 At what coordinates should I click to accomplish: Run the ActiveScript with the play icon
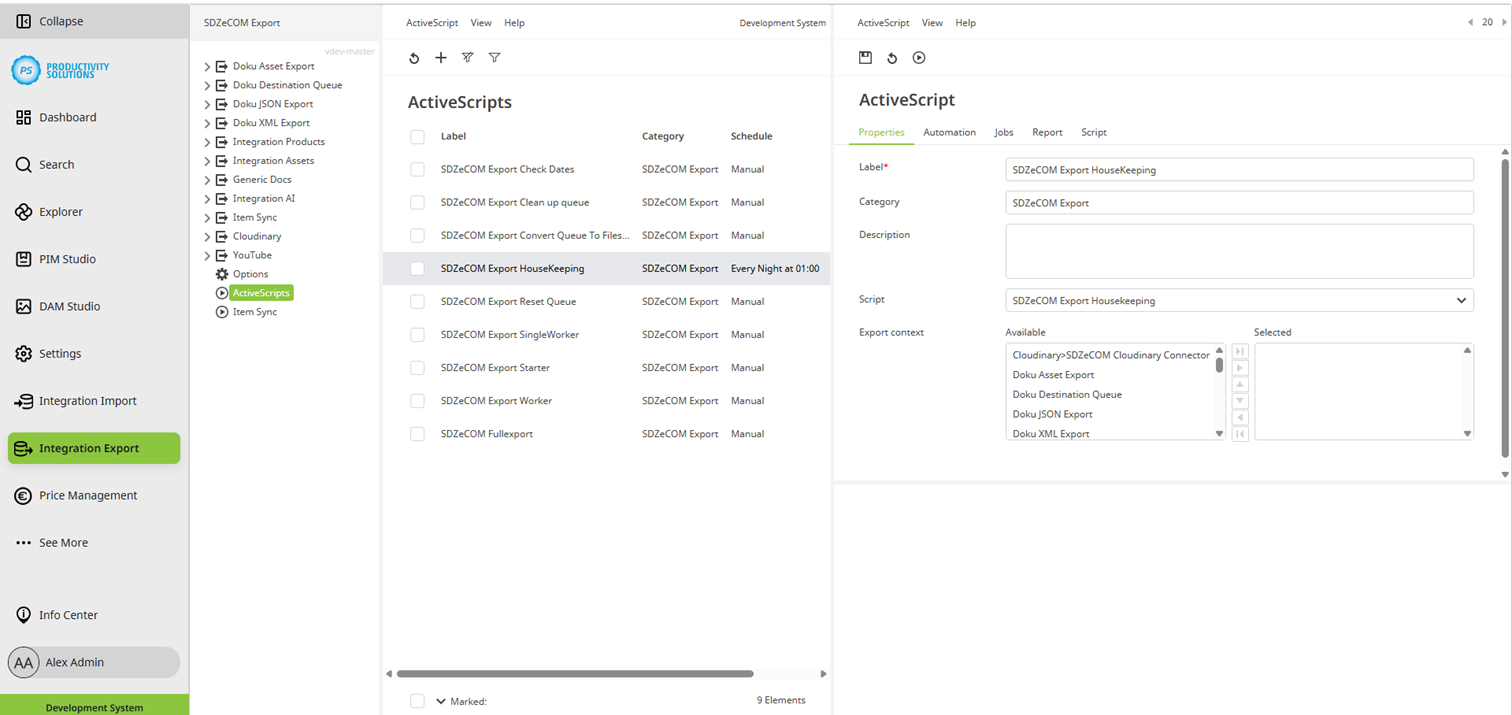(919, 58)
